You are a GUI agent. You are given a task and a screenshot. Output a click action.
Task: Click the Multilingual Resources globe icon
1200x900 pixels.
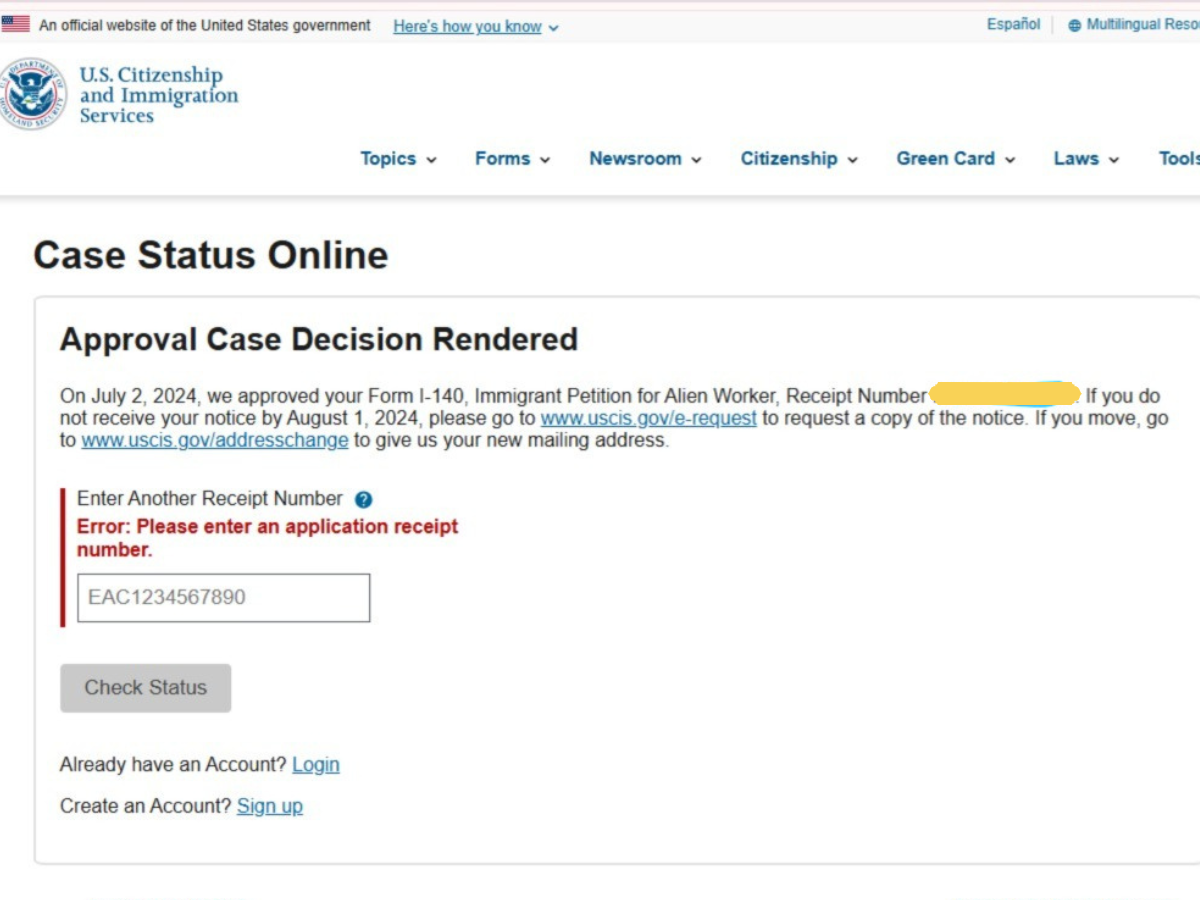click(x=1075, y=26)
